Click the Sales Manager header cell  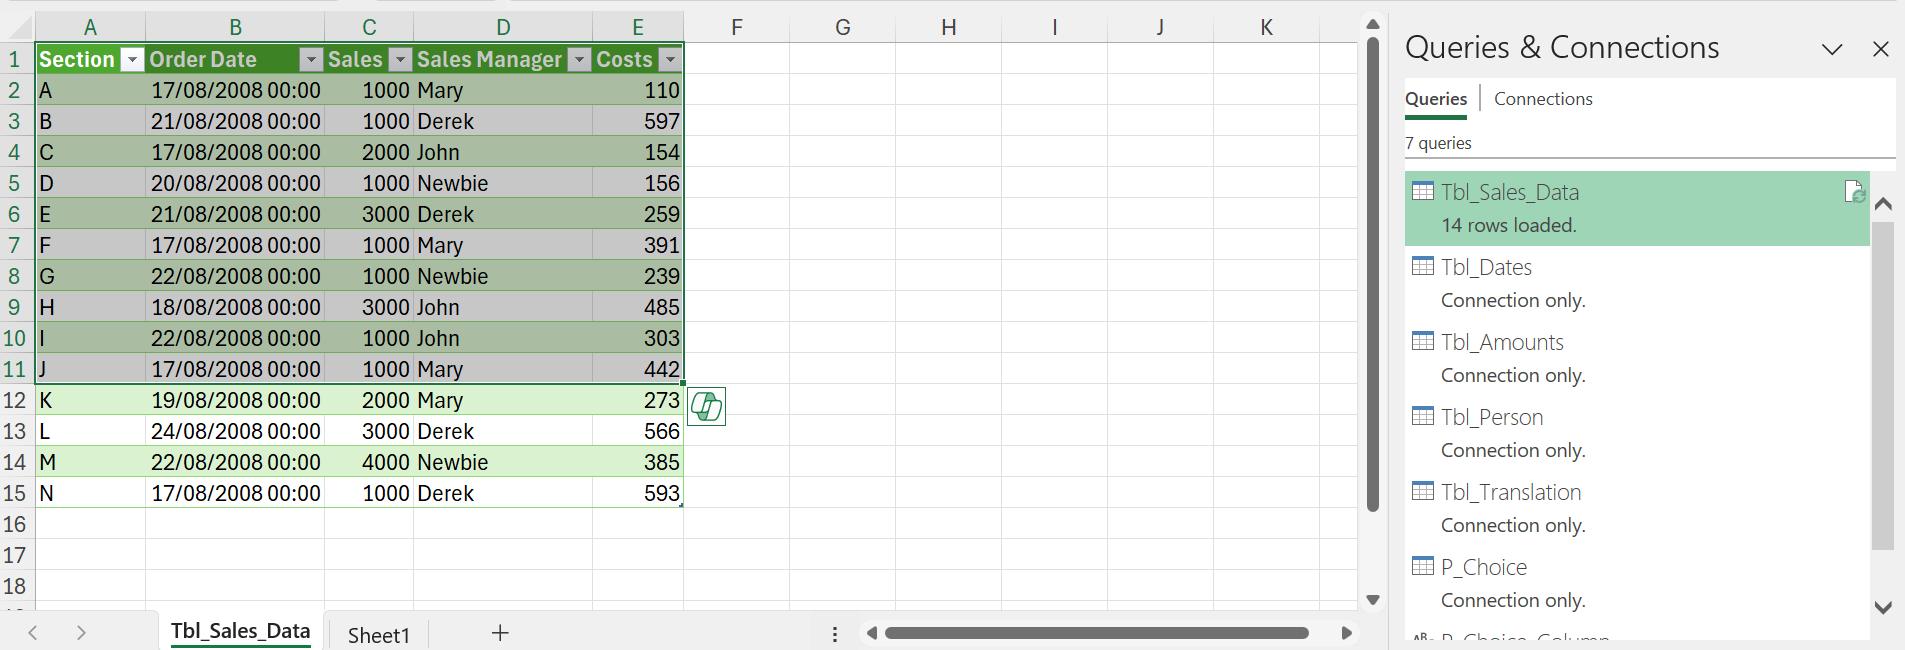pyautogui.click(x=503, y=59)
